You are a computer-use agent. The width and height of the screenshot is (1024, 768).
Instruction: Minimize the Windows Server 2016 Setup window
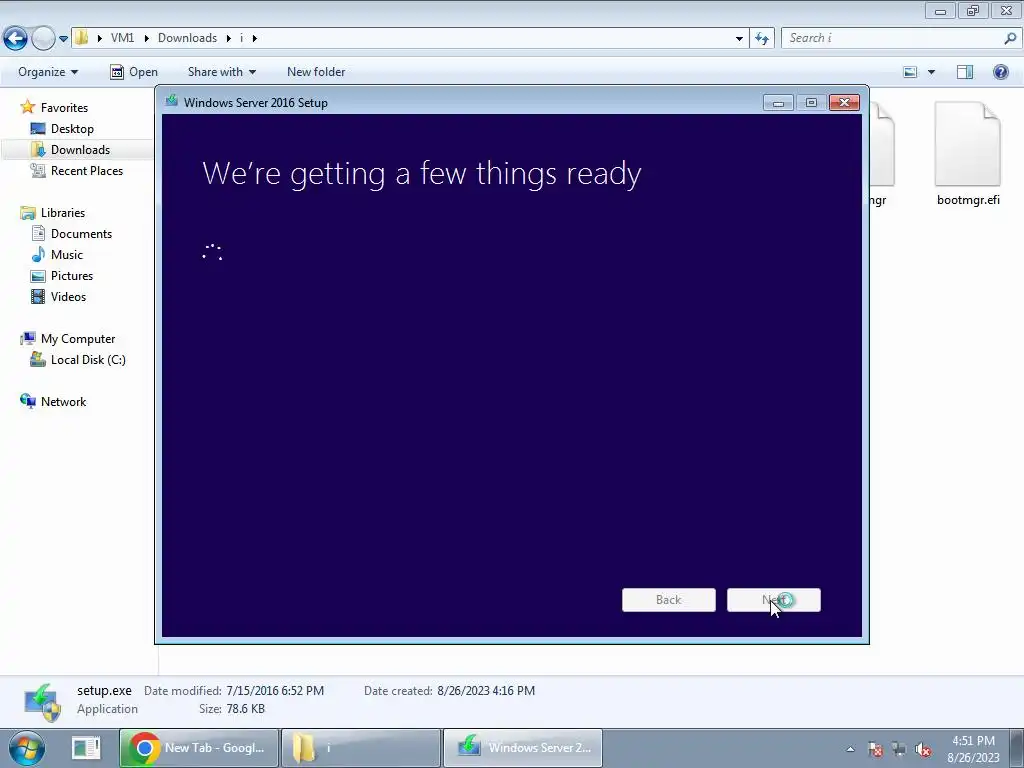coord(778,103)
